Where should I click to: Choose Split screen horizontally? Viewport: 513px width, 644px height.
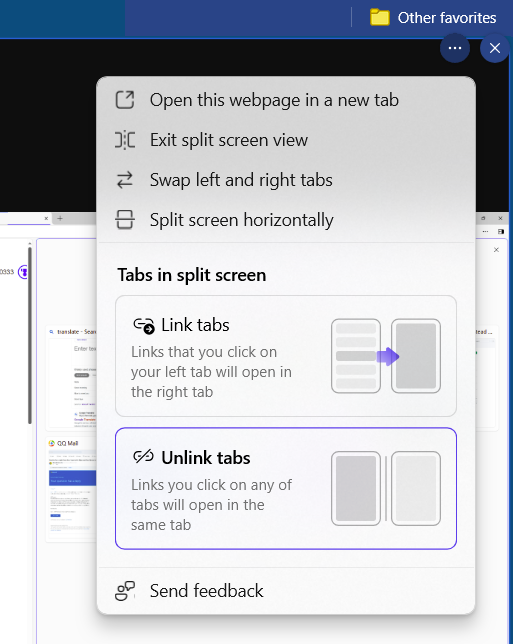(x=286, y=220)
